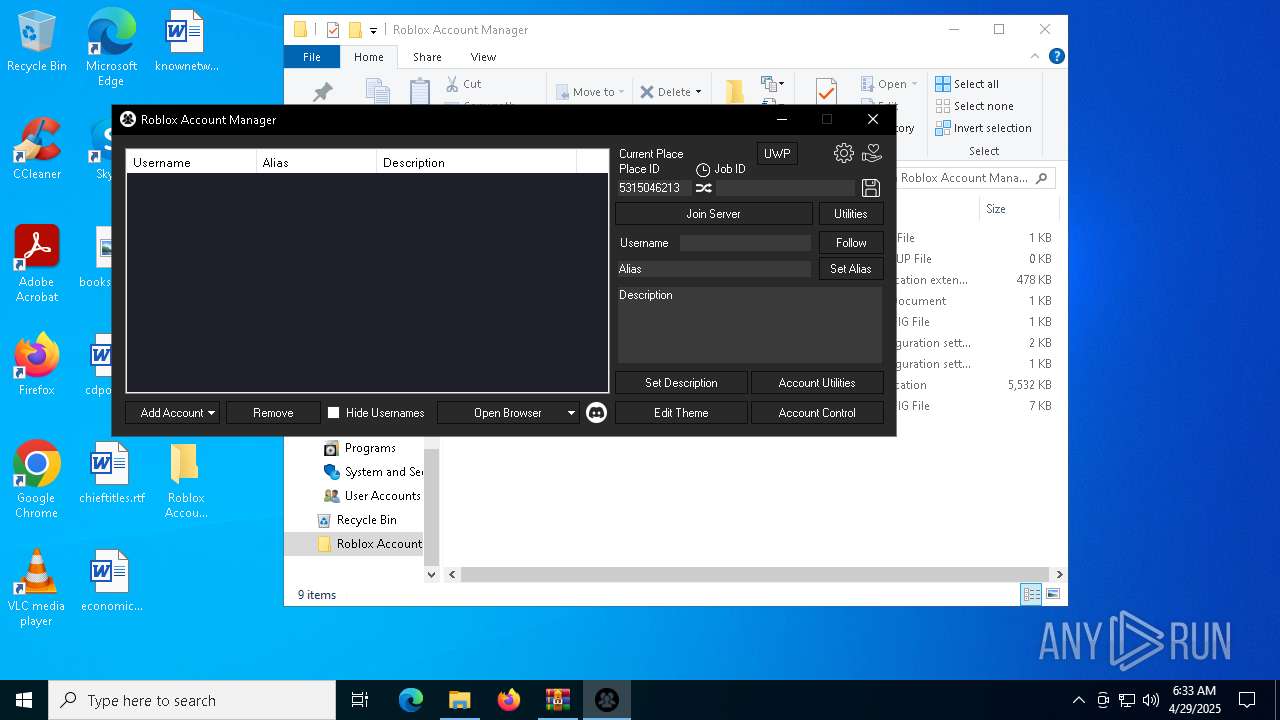Viewport: 1280px width, 720px height.
Task: Click the UWP button
Action: (777, 153)
